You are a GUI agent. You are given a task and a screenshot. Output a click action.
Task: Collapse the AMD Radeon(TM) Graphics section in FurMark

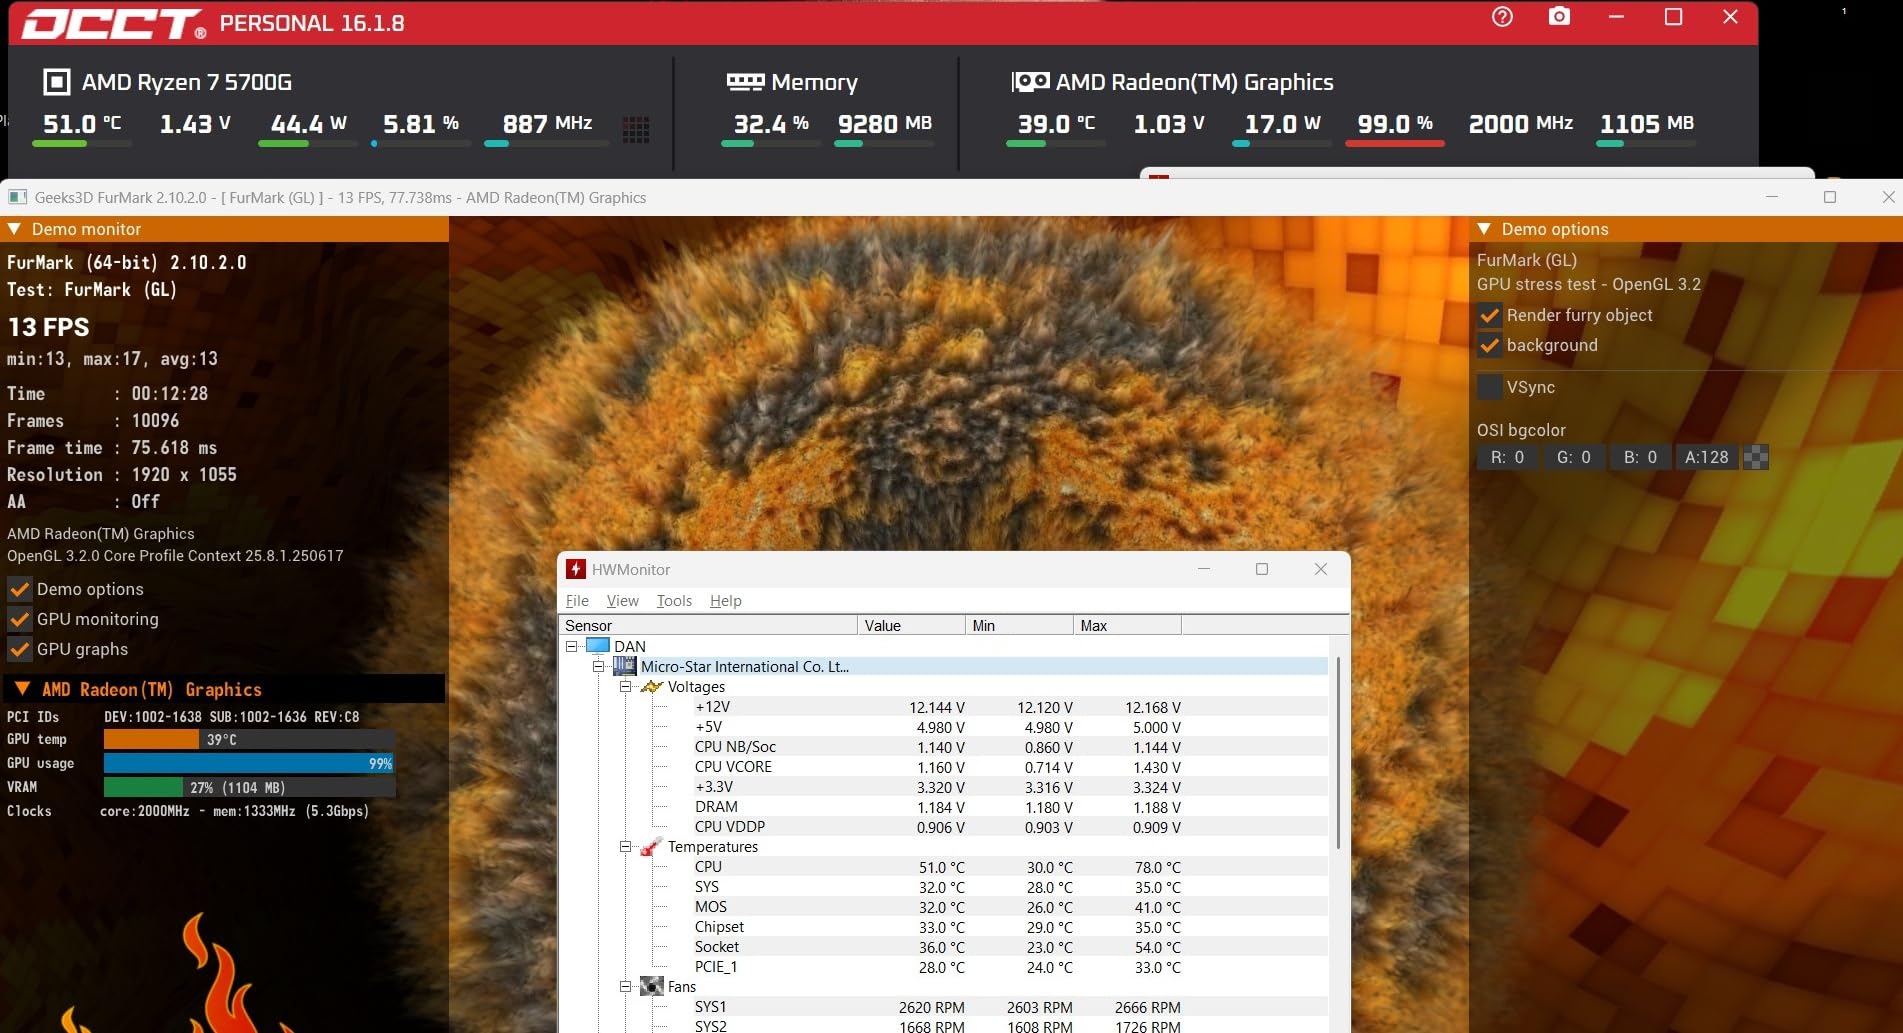pos(22,689)
